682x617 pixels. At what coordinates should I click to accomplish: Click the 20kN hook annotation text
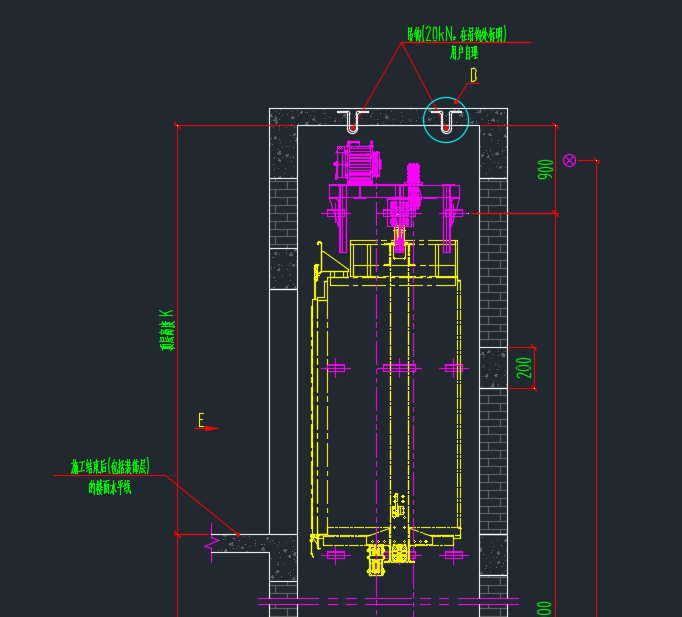point(457,34)
